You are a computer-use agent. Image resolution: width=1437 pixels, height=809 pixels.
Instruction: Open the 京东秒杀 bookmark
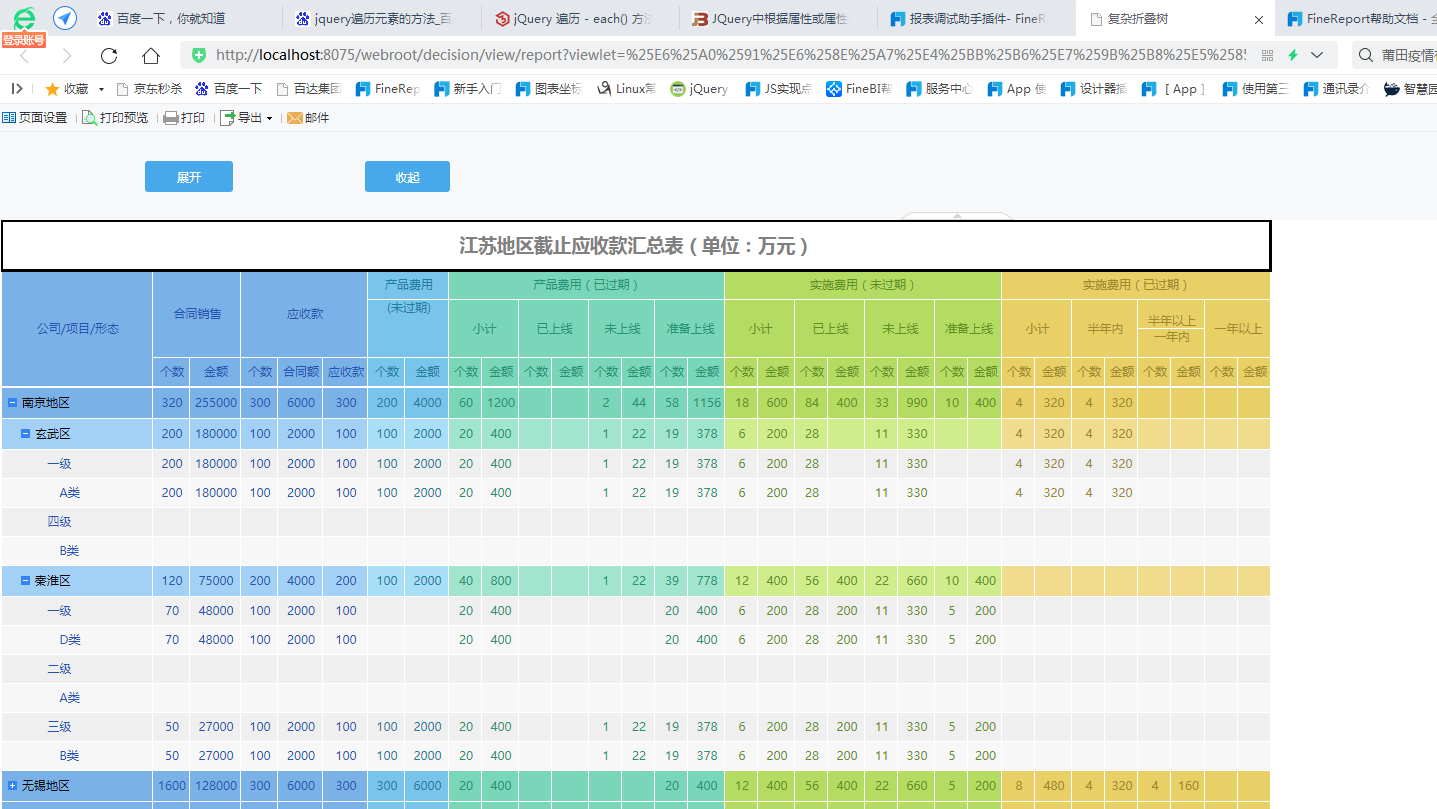pyautogui.click(x=149, y=89)
